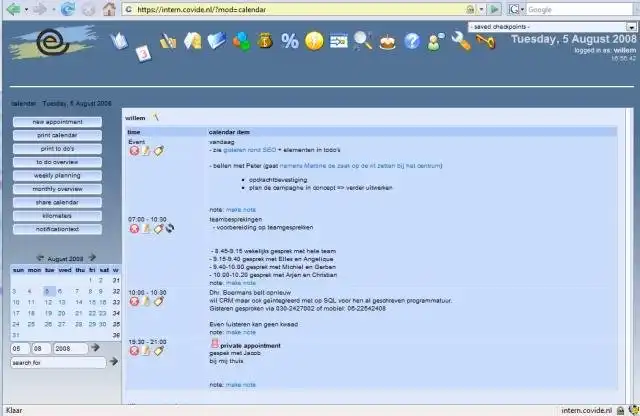Open the form-with-arrow toolbar icon

coord(338,41)
